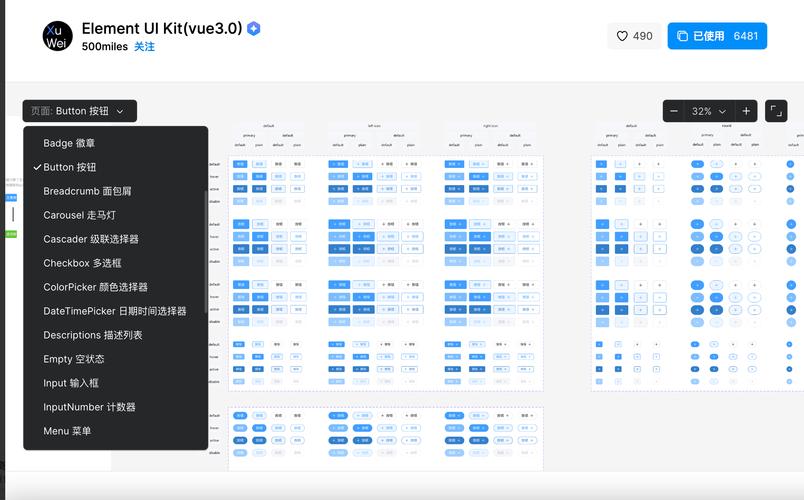Click the heart like icon
This screenshot has width=804, height=500.
(622, 36)
